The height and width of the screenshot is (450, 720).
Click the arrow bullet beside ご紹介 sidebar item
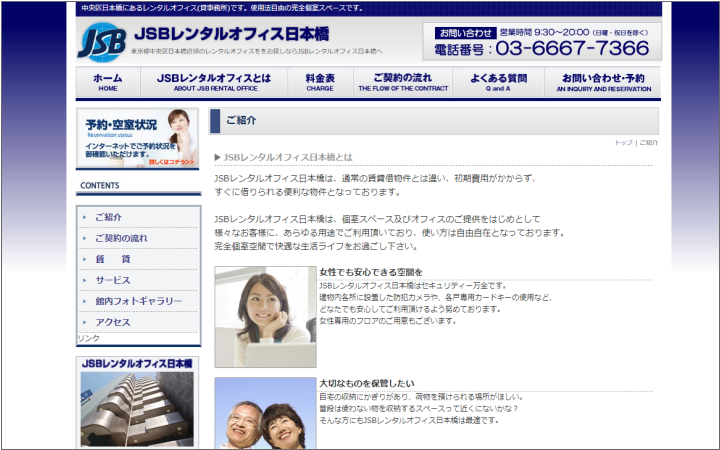(x=84, y=217)
